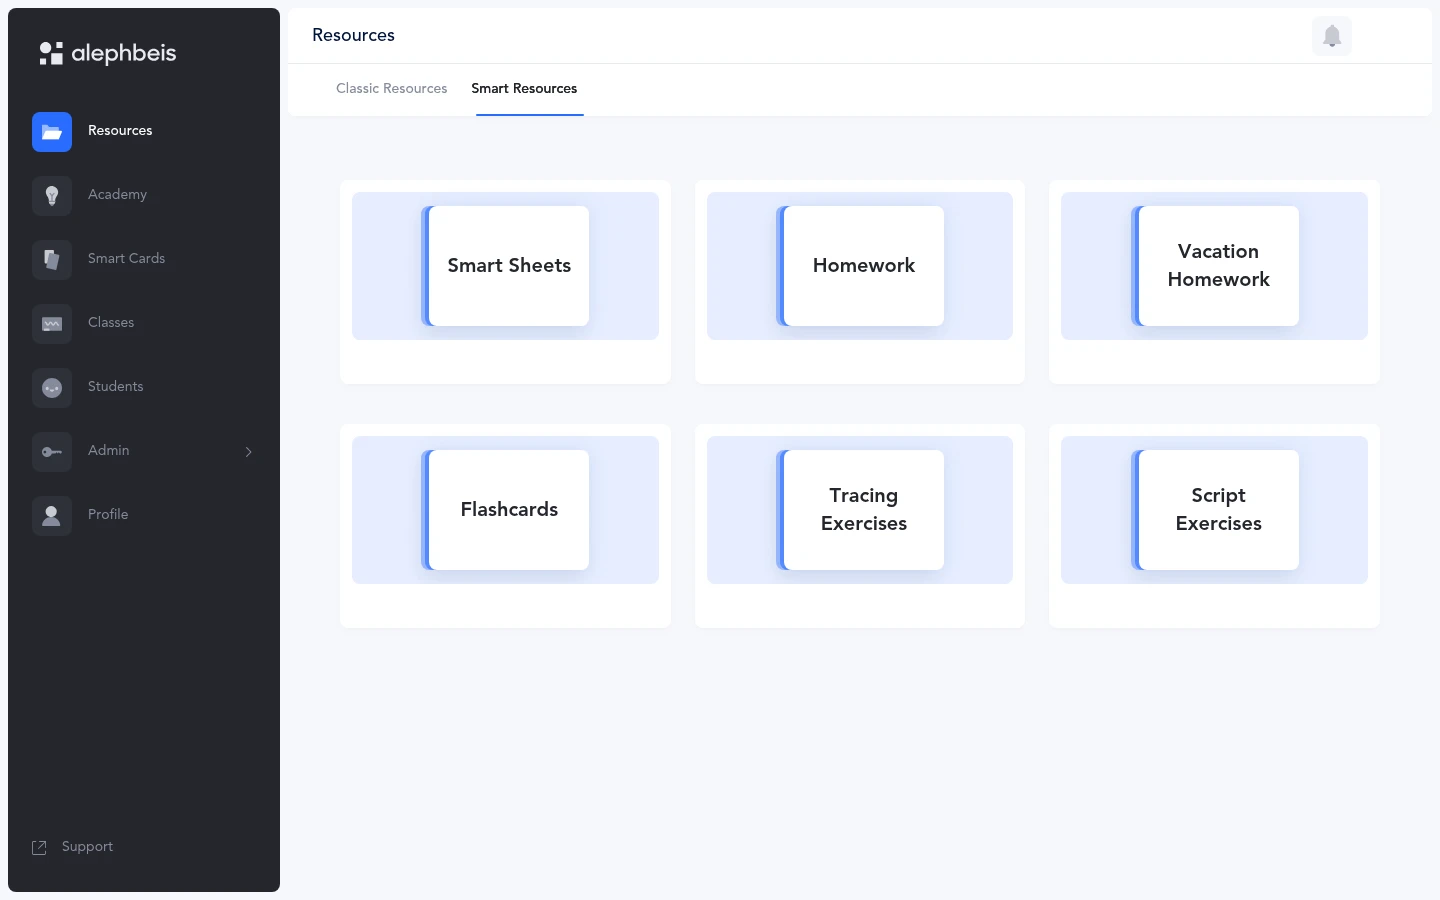This screenshot has width=1440, height=900.
Task: Click the alephbeis logo
Action: (108, 53)
